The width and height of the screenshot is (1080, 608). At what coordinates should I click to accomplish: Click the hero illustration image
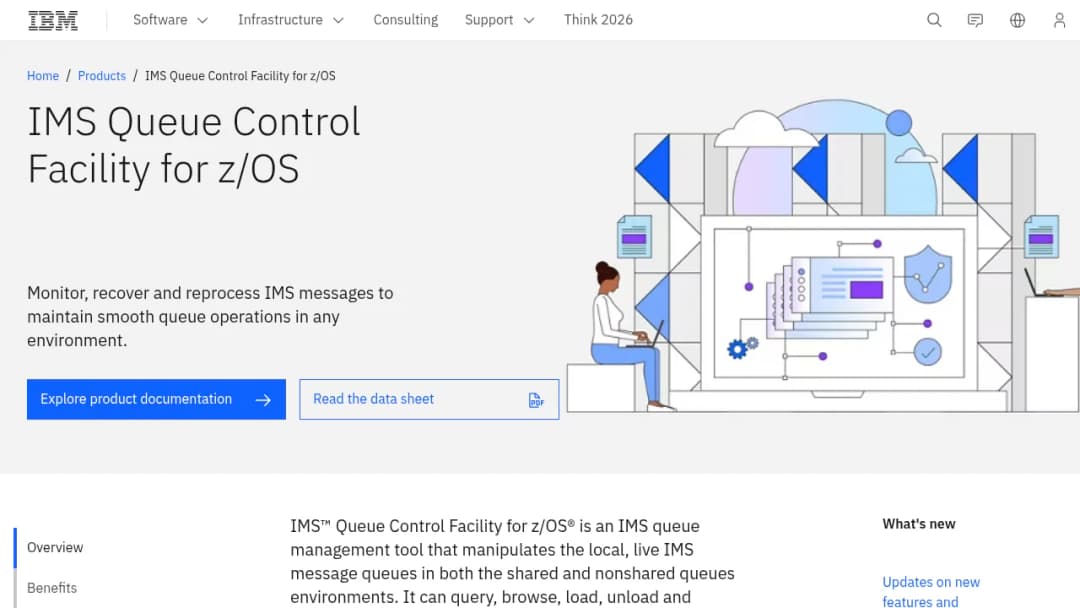[x=822, y=255]
